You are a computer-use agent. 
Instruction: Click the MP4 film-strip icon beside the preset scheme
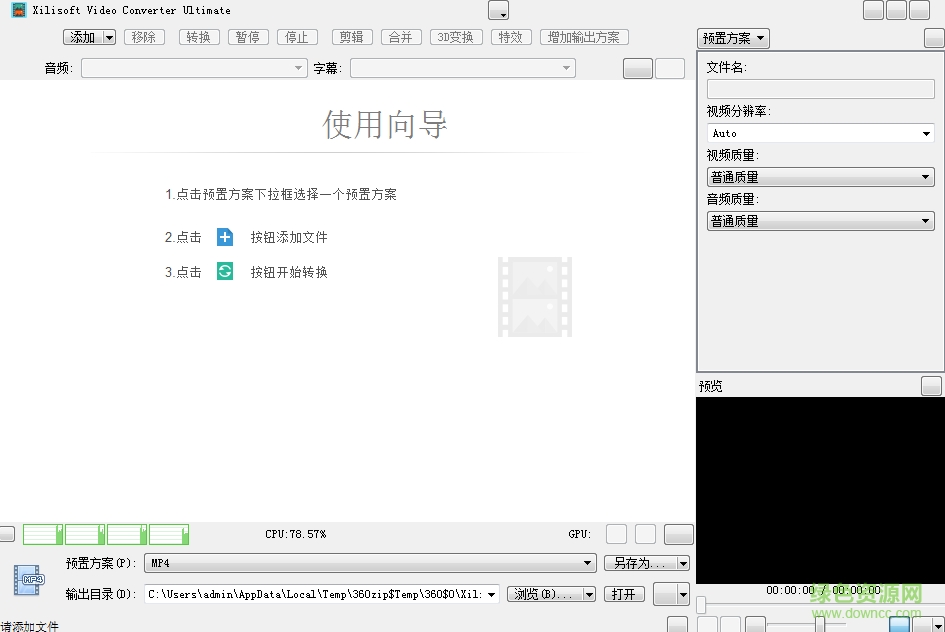pyautogui.click(x=27, y=578)
